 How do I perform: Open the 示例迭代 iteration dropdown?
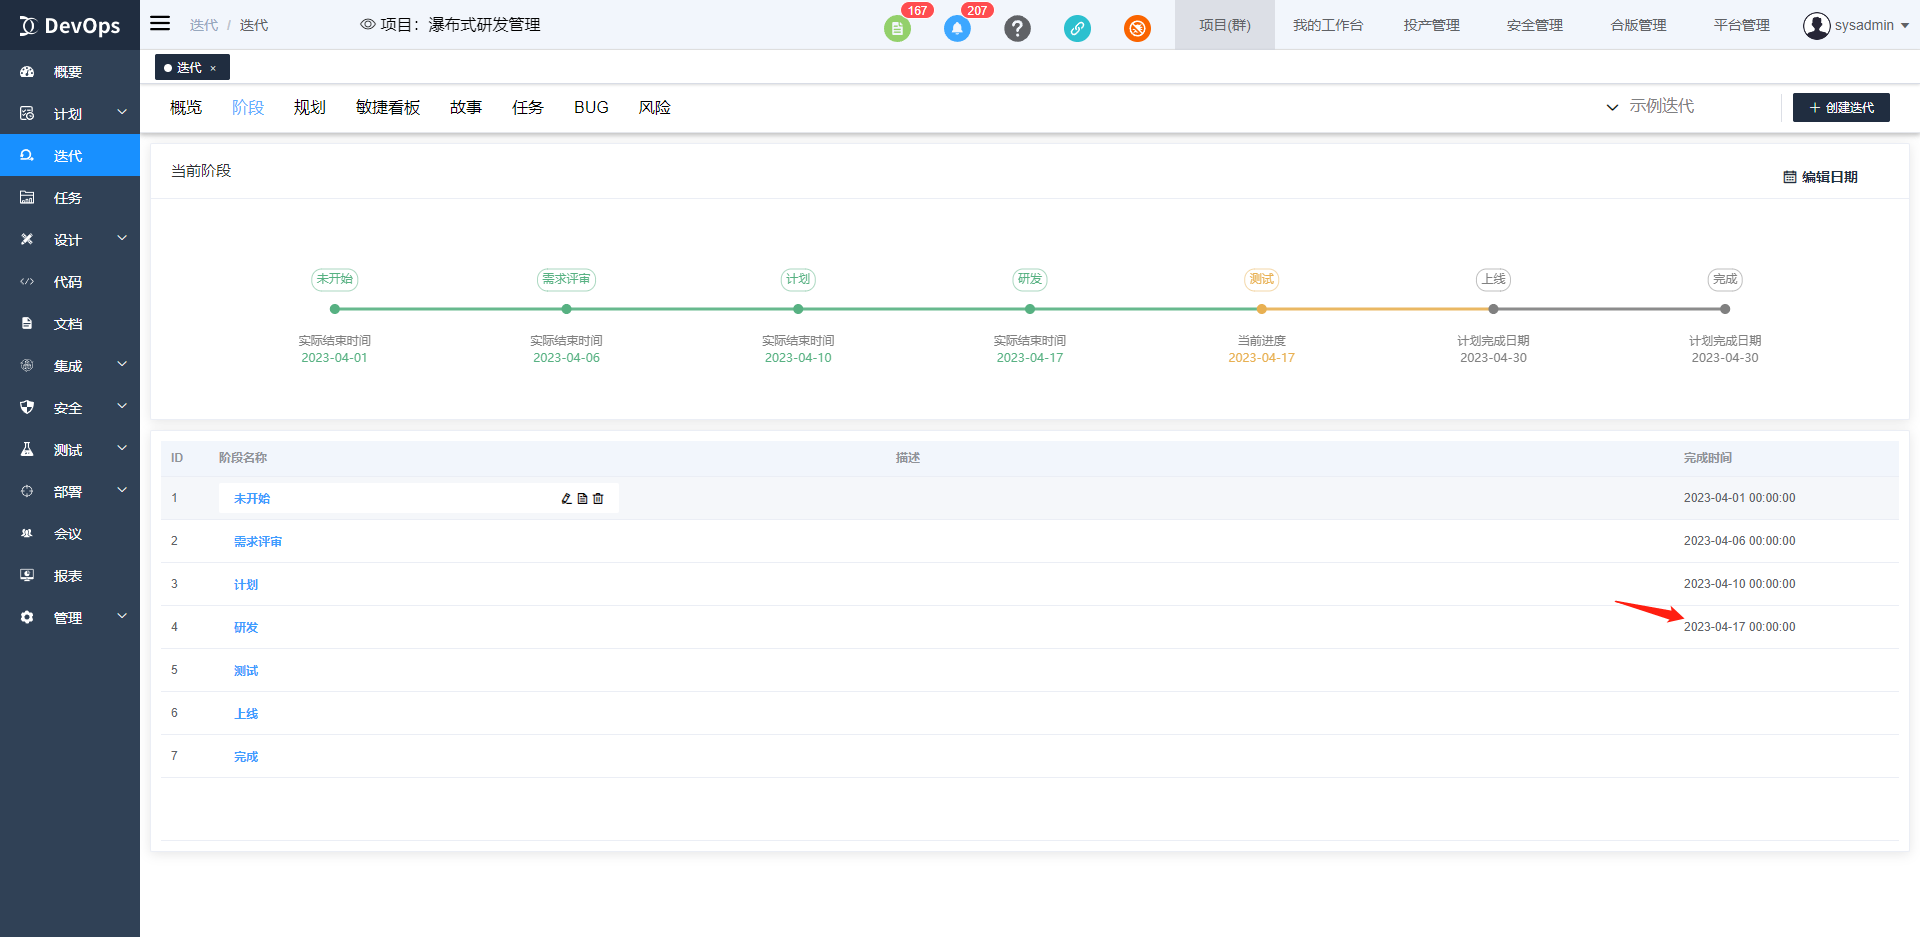[x=1650, y=107]
